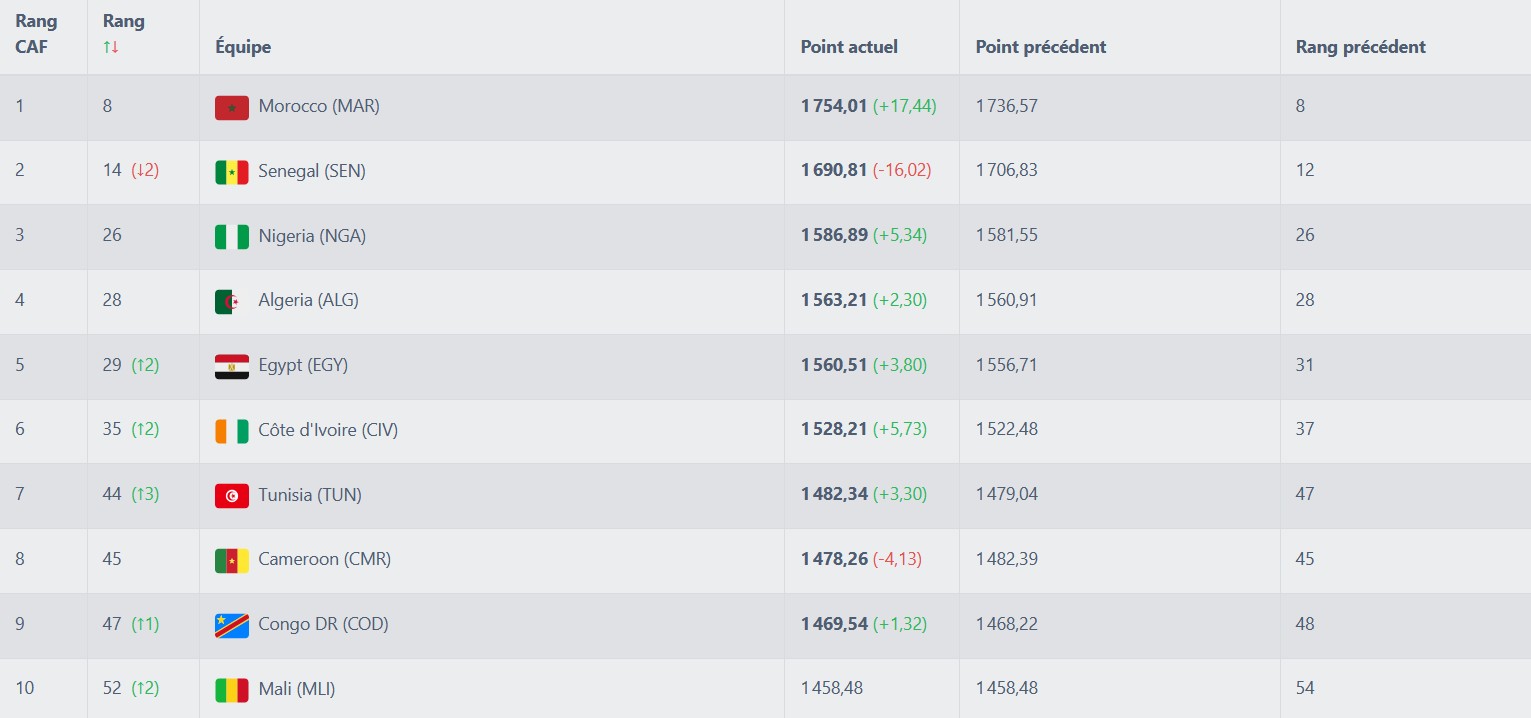Screen dimensions: 1531x718
Task: Select the Congo DR (COD) team name
Action: pyautogui.click(x=323, y=624)
